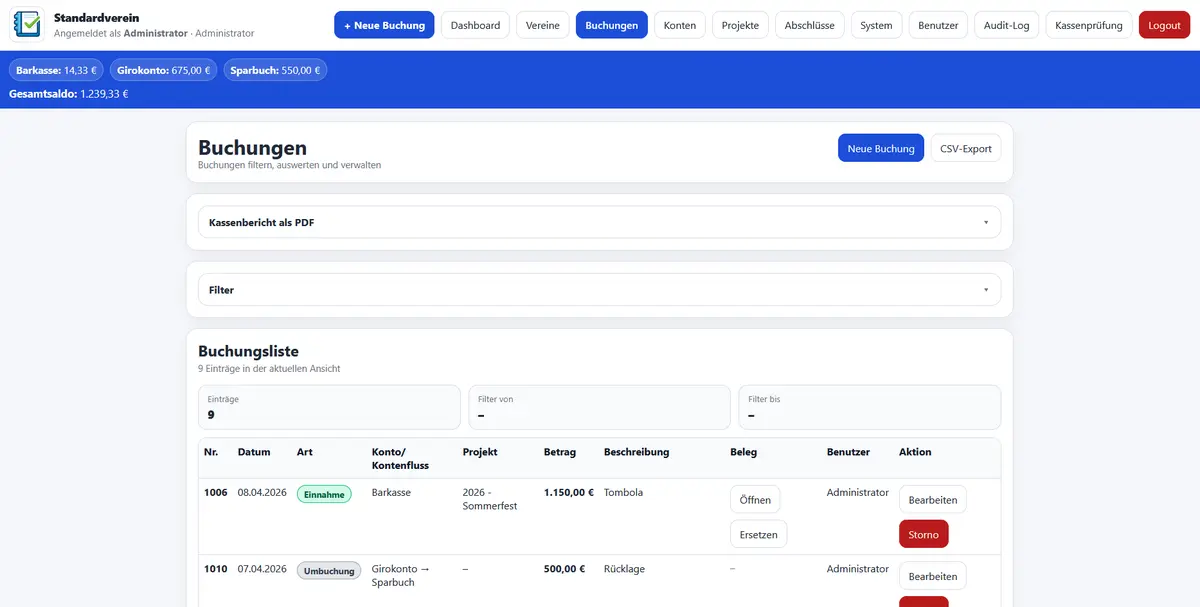This screenshot has width=1200, height=607.
Task: Open the Konten navigation item
Action: 680,25
